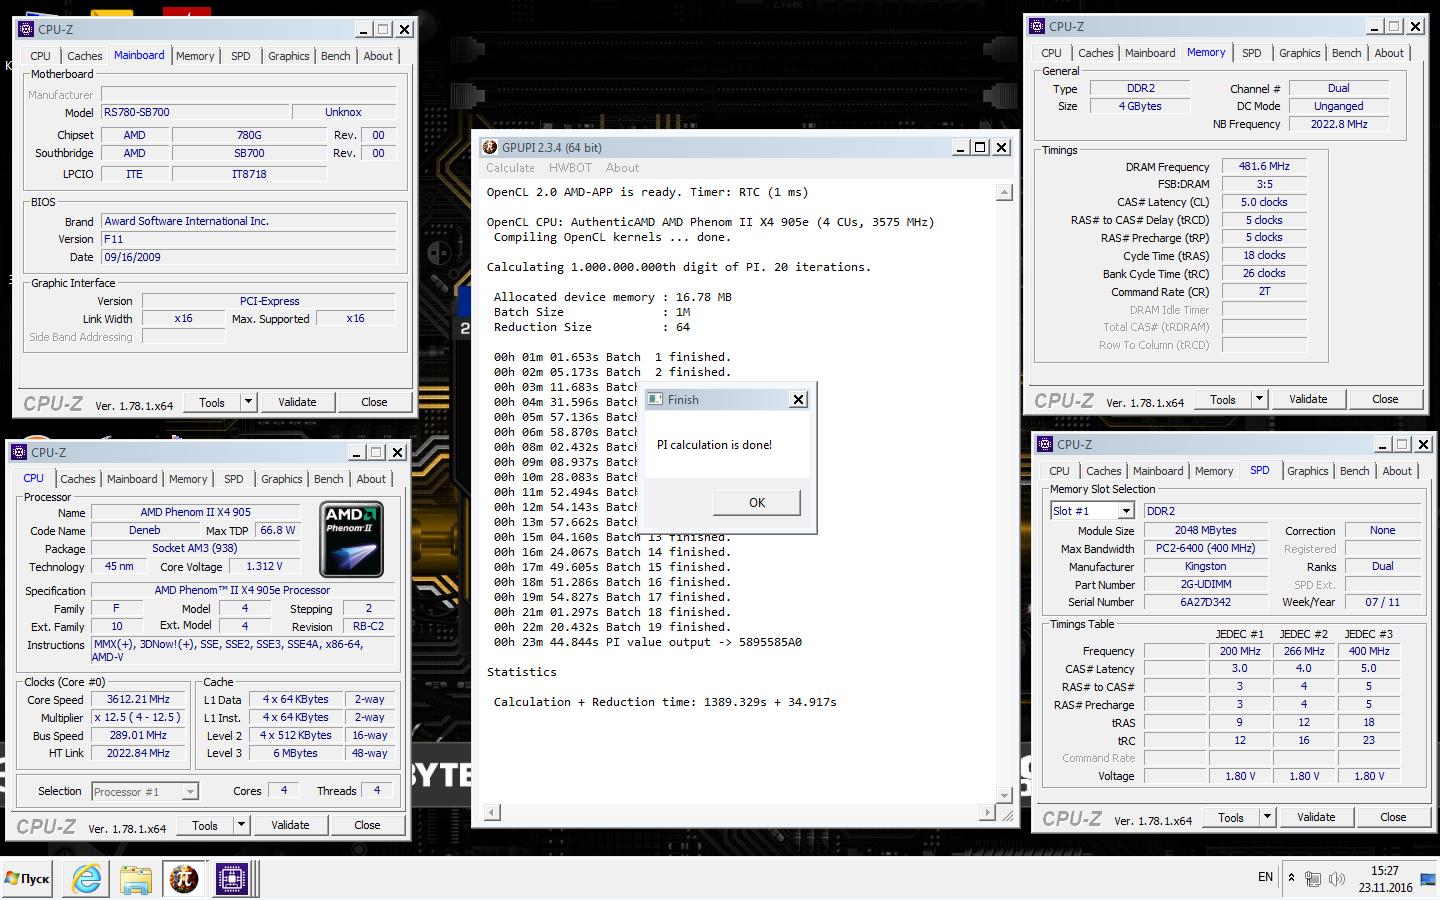This screenshot has width=1440, height=900.
Task: Open Tools dropdown arrow in SPD window
Action: pyautogui.click(x=1267, y=817)
